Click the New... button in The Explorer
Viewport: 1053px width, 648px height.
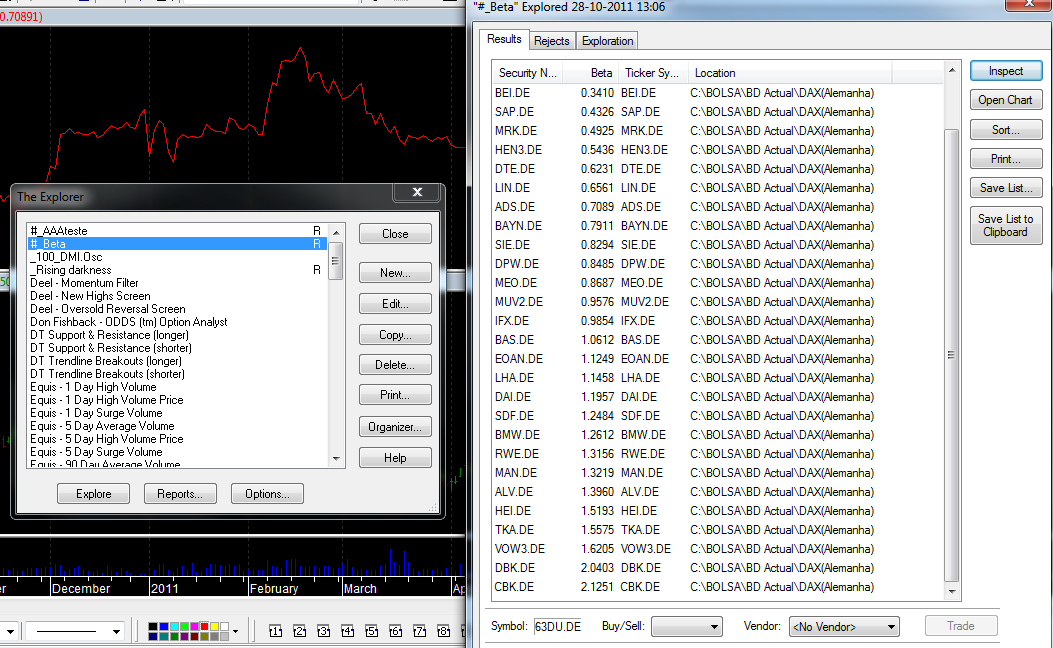395,273
